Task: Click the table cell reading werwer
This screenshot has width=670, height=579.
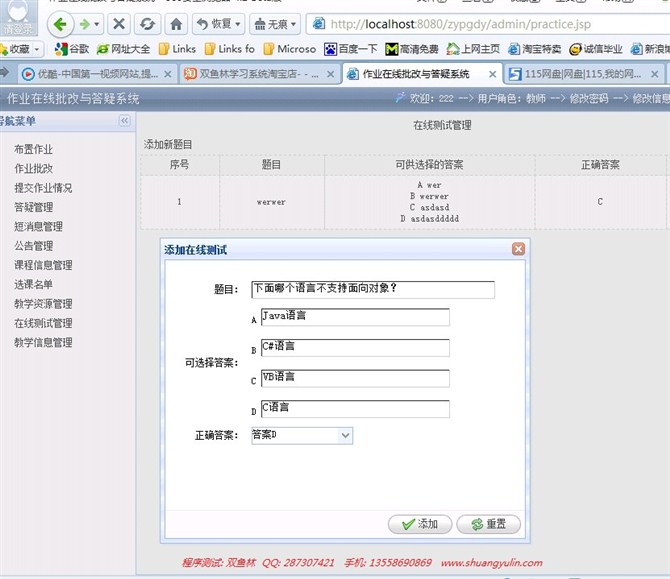Action: coord(271,202)
